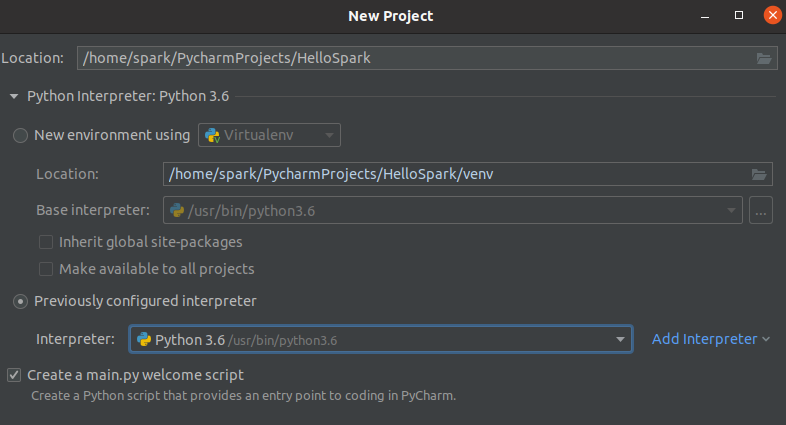The image size is (786, 425).
Task: Select Previously configured interpreter radio
Action: point(20,302)
